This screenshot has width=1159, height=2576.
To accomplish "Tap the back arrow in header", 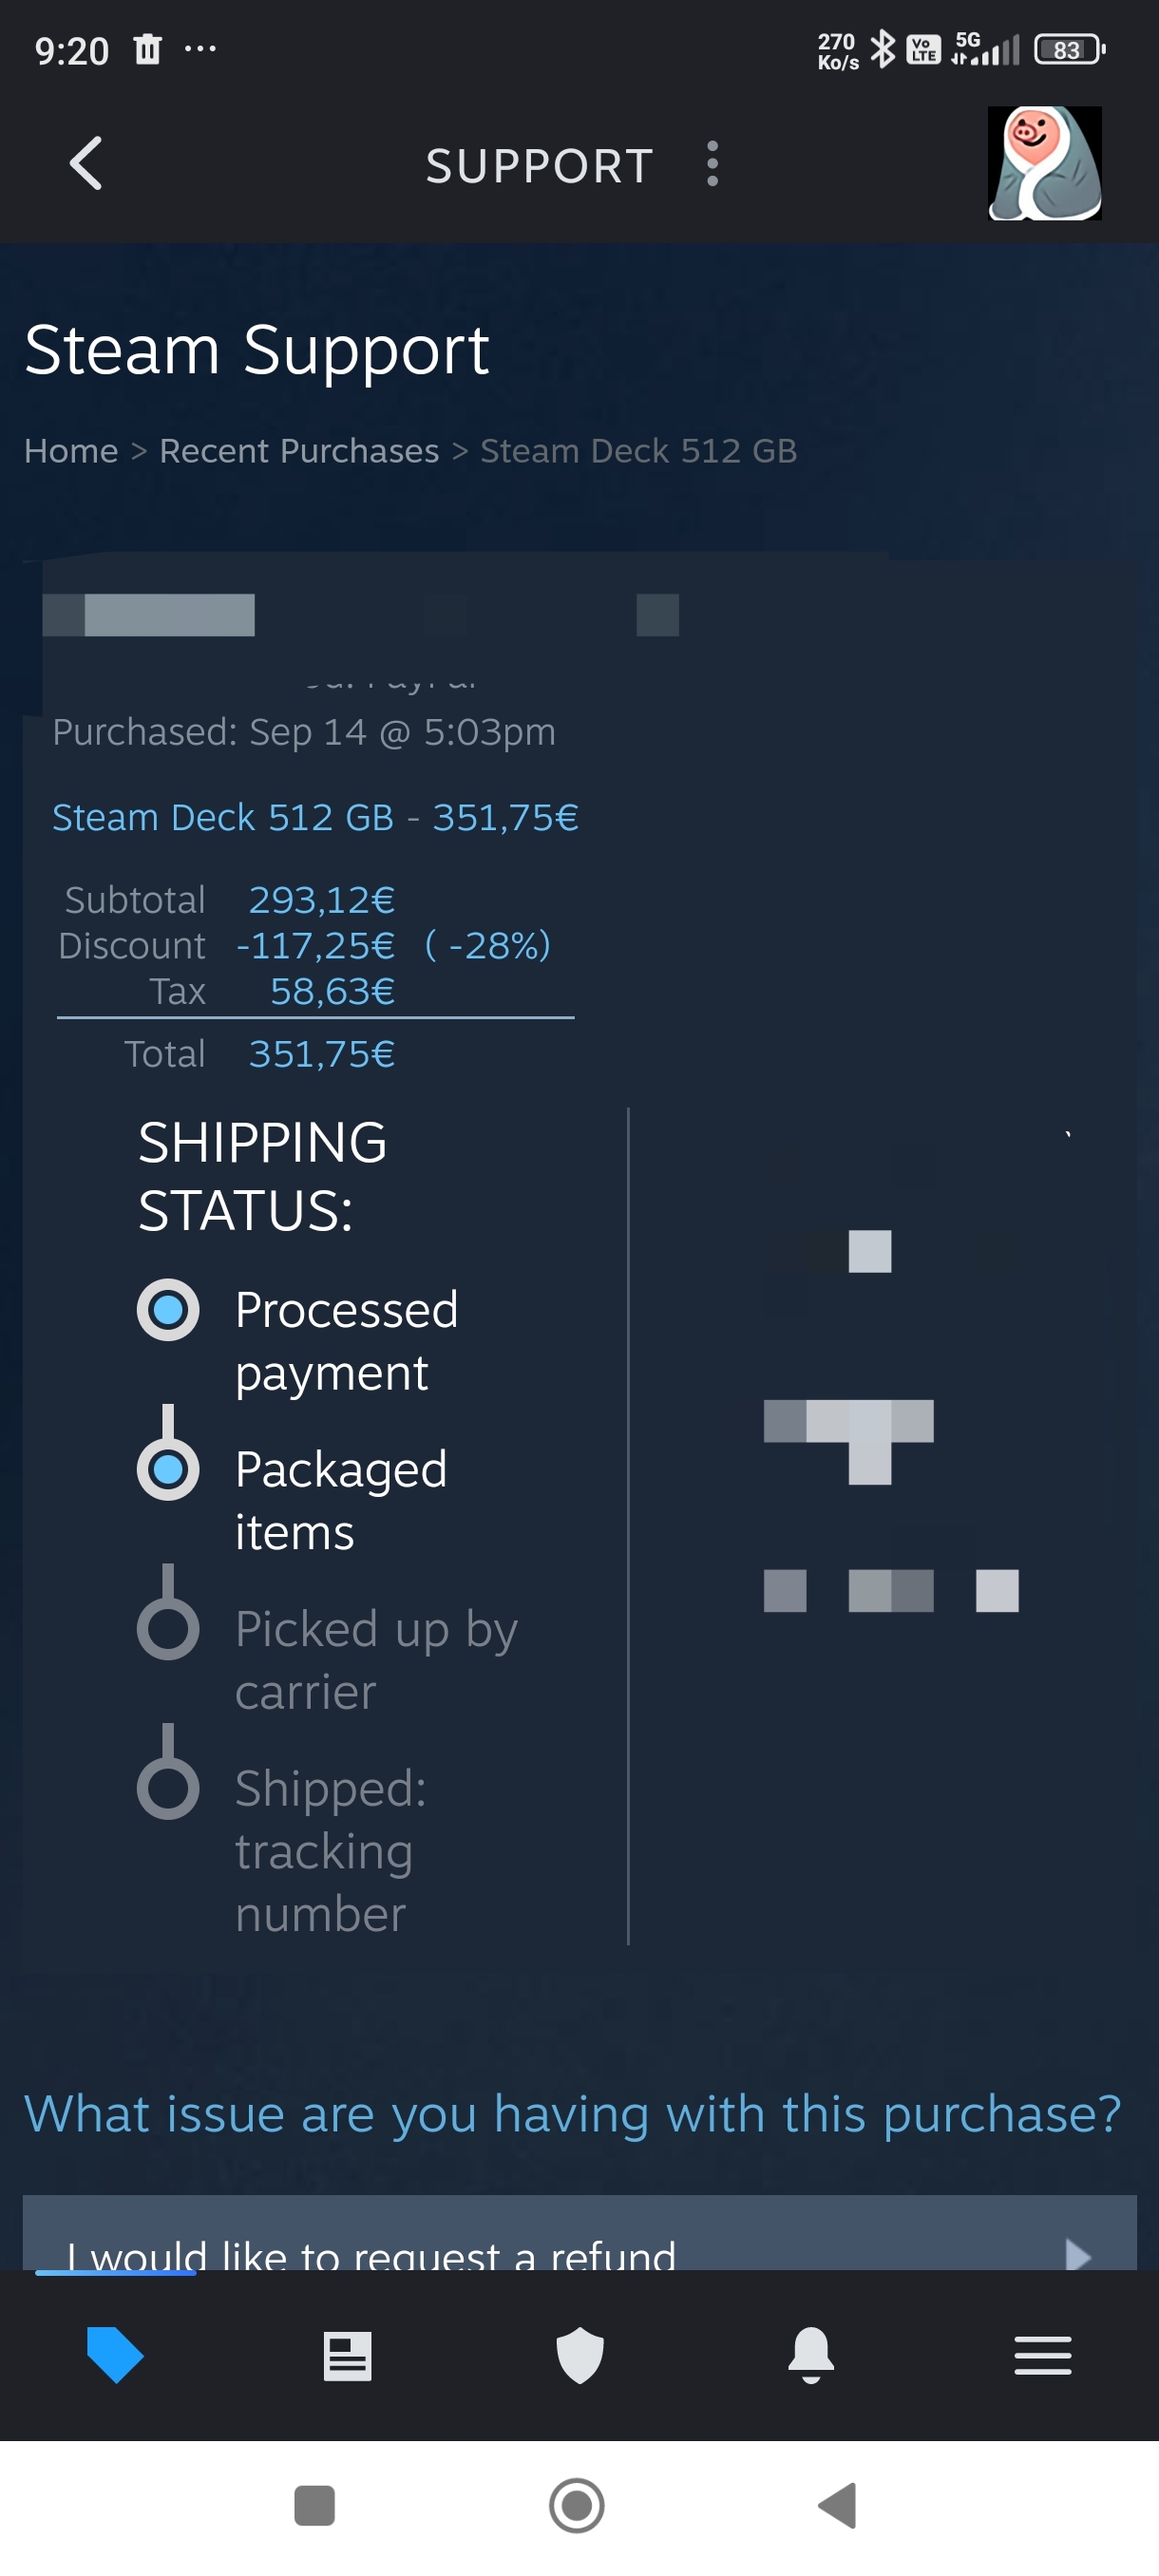I will tap(86, 164).
